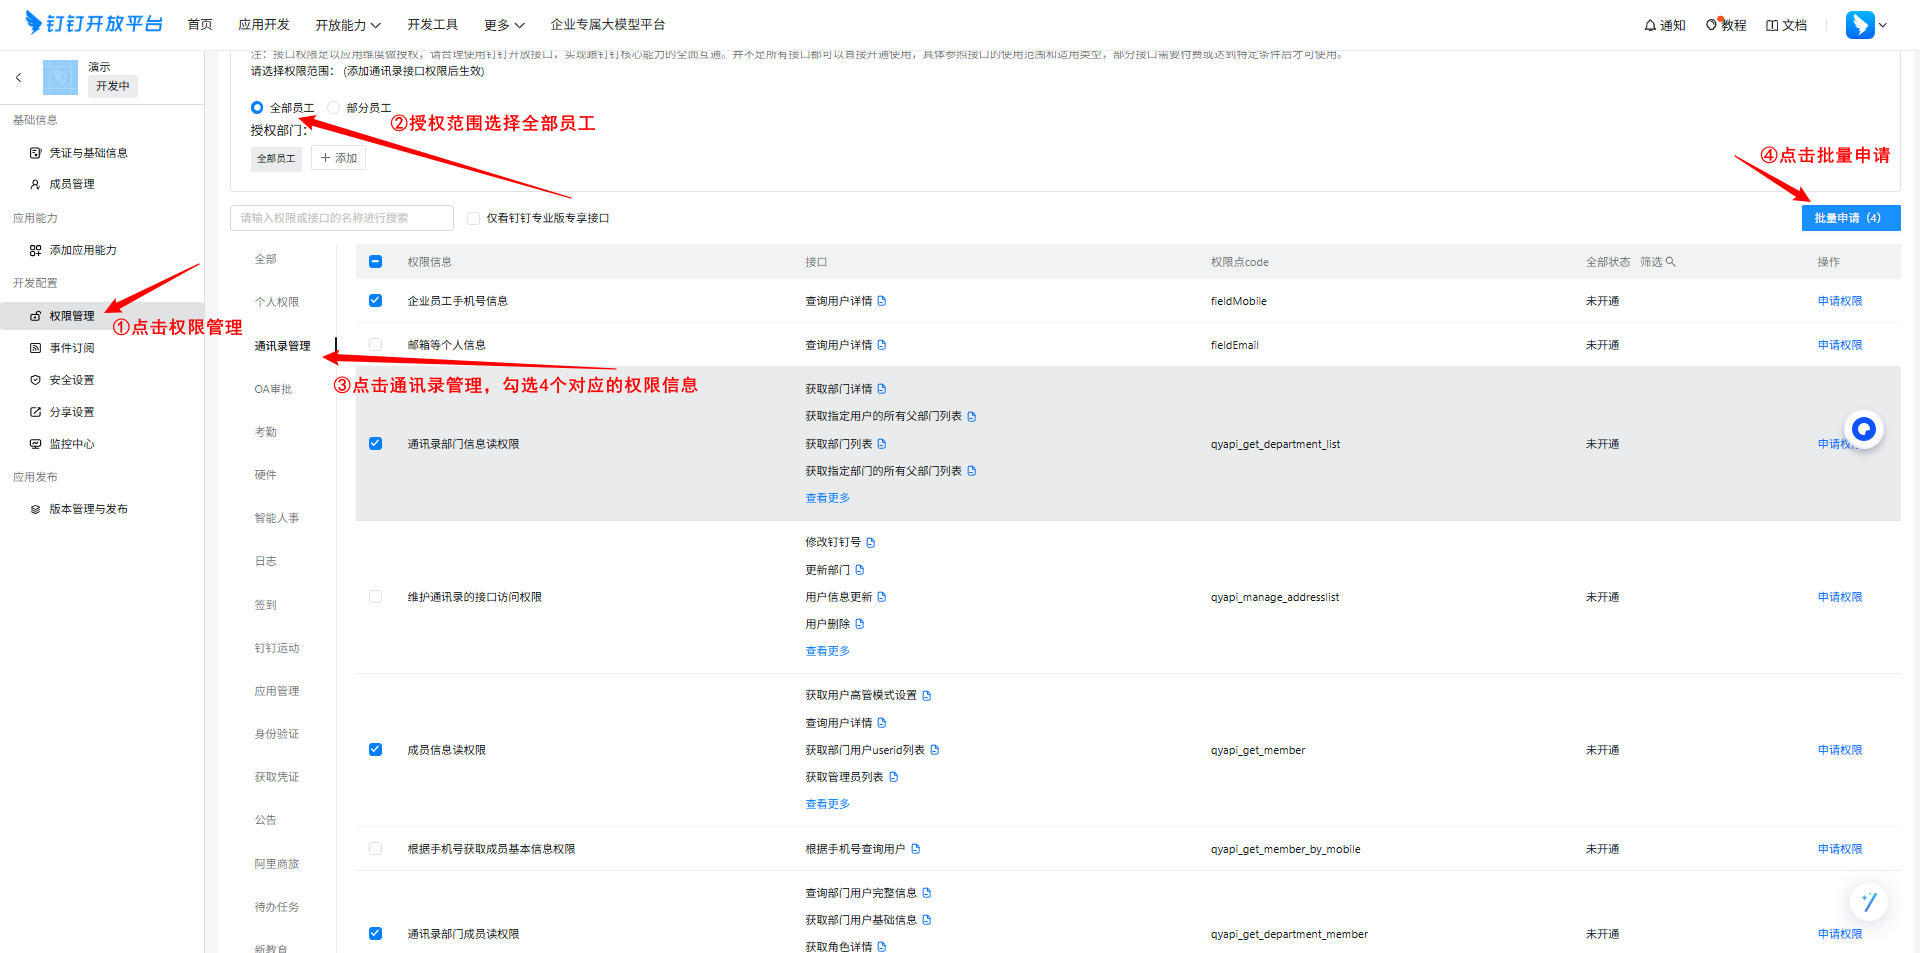Open 应用开发 in the top navigation
Viewport: 1920px width, 953px height.
(264, 24)
